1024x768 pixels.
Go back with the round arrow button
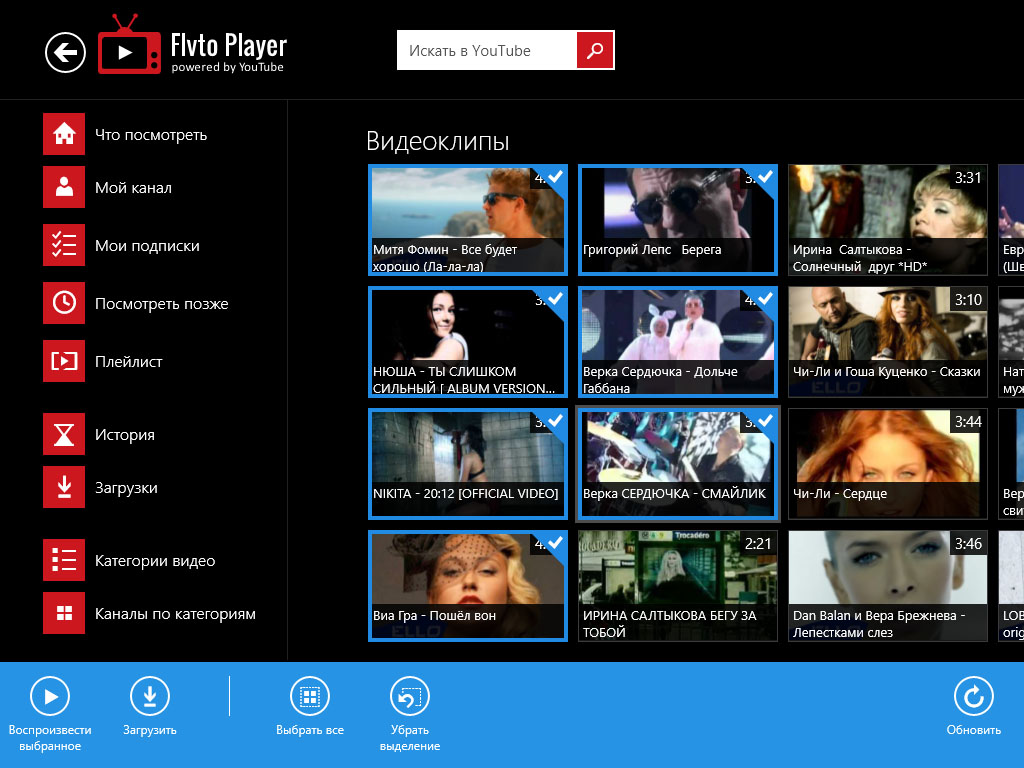tap(65, 52)
